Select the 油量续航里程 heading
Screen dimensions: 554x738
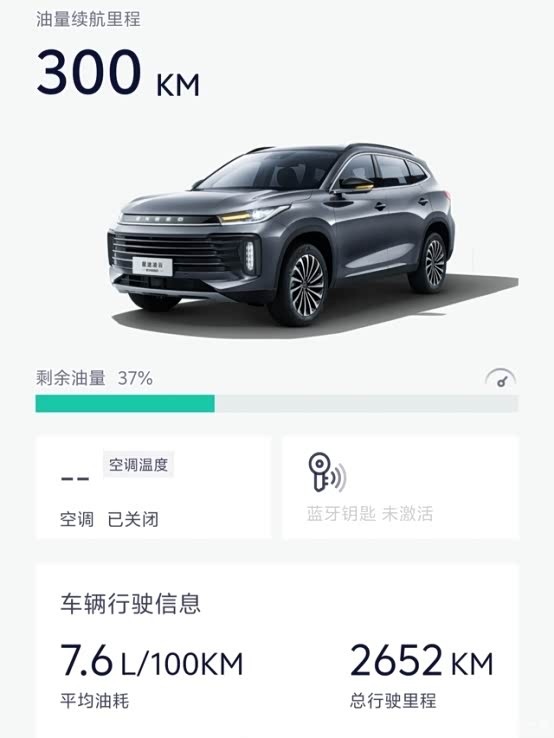coord(88,19)
